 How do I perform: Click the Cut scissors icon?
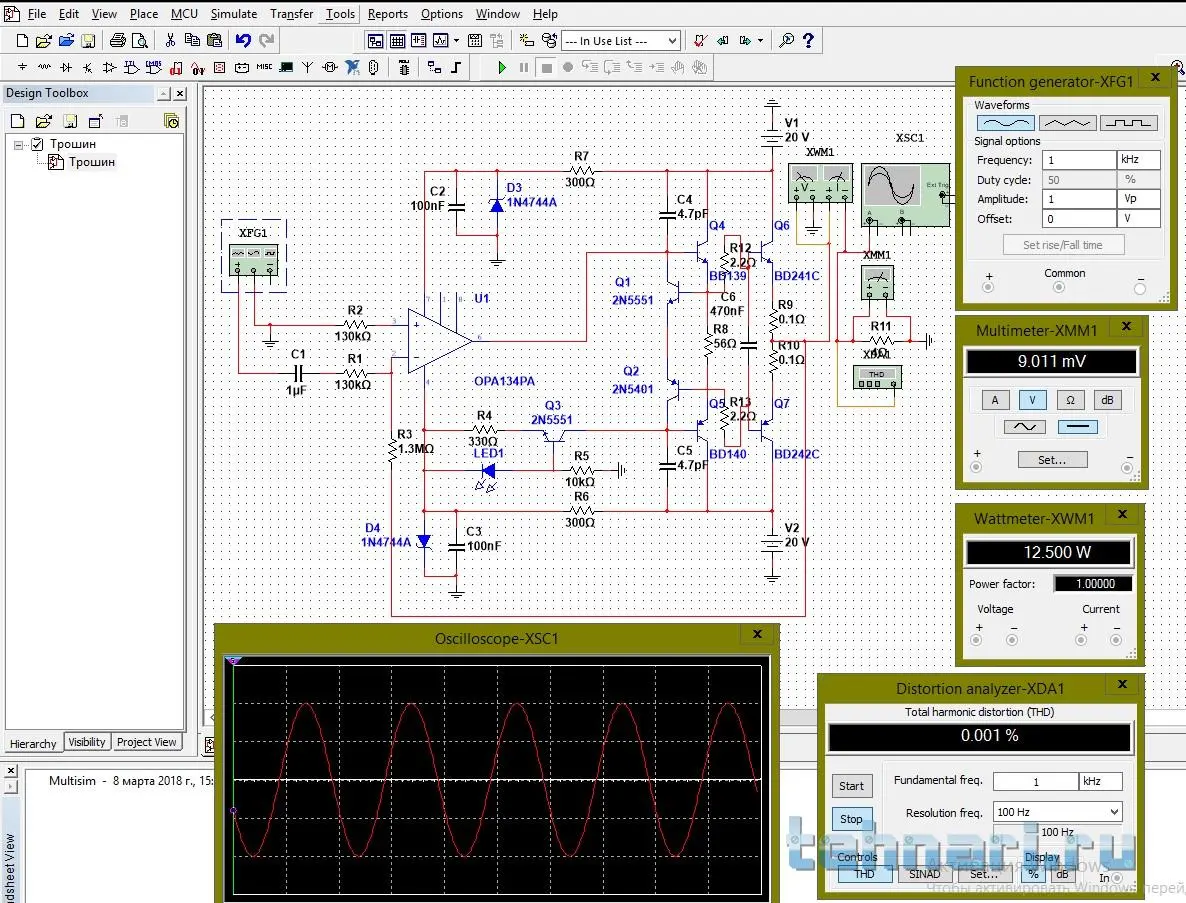[x=170, y=41]
